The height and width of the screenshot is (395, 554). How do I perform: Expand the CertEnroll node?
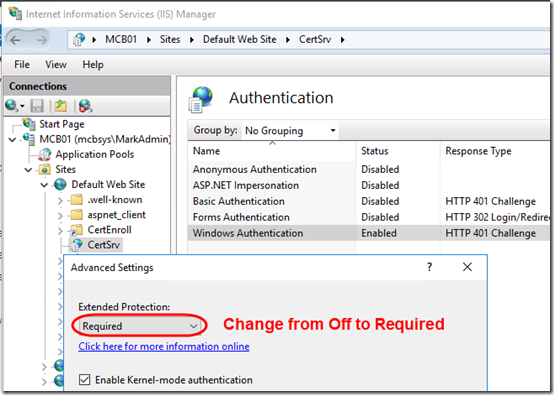(x=60, y=231)
